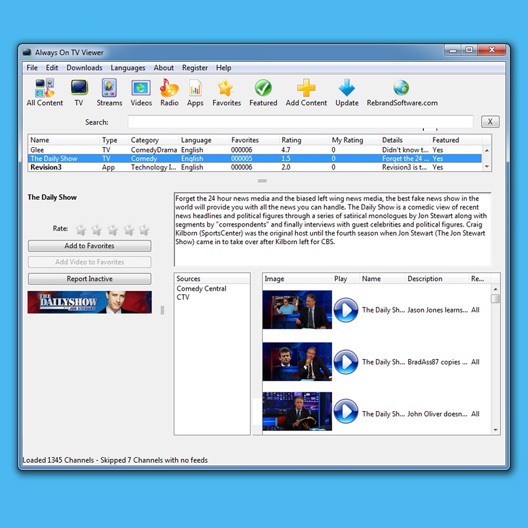Open the Languages menu

(x=128, y=68)
